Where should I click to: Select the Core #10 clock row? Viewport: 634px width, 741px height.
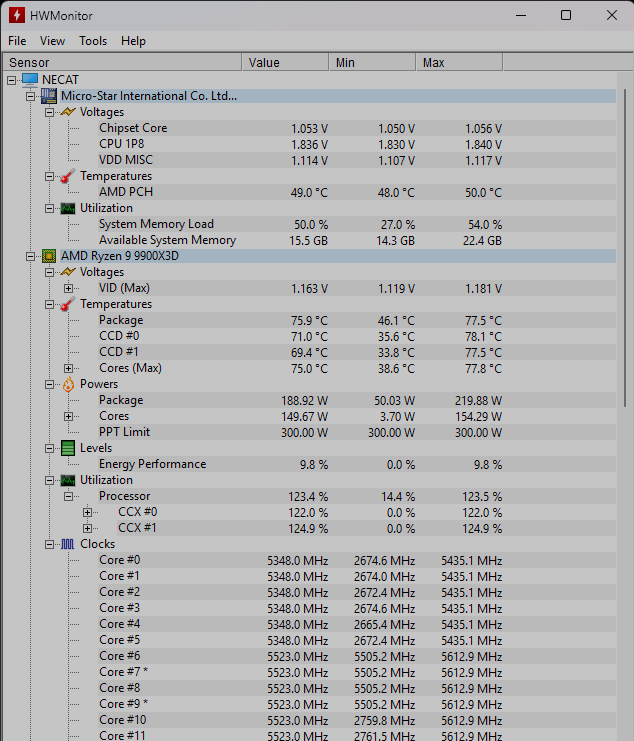coord(356,721)
